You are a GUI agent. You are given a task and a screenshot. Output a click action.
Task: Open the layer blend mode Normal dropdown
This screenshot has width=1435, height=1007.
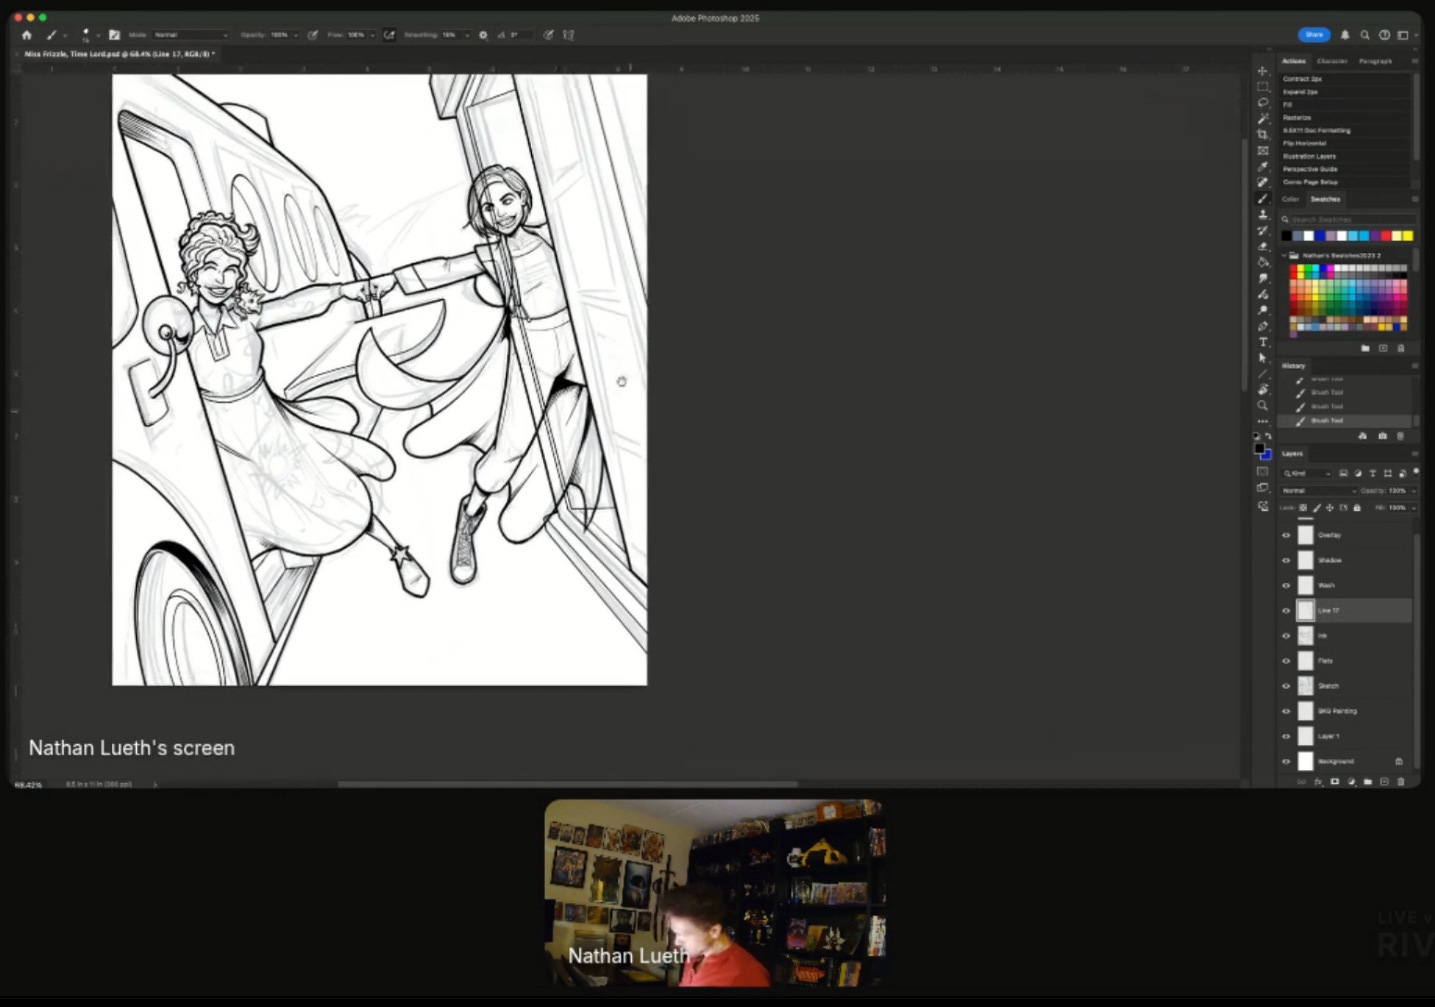1319,491
